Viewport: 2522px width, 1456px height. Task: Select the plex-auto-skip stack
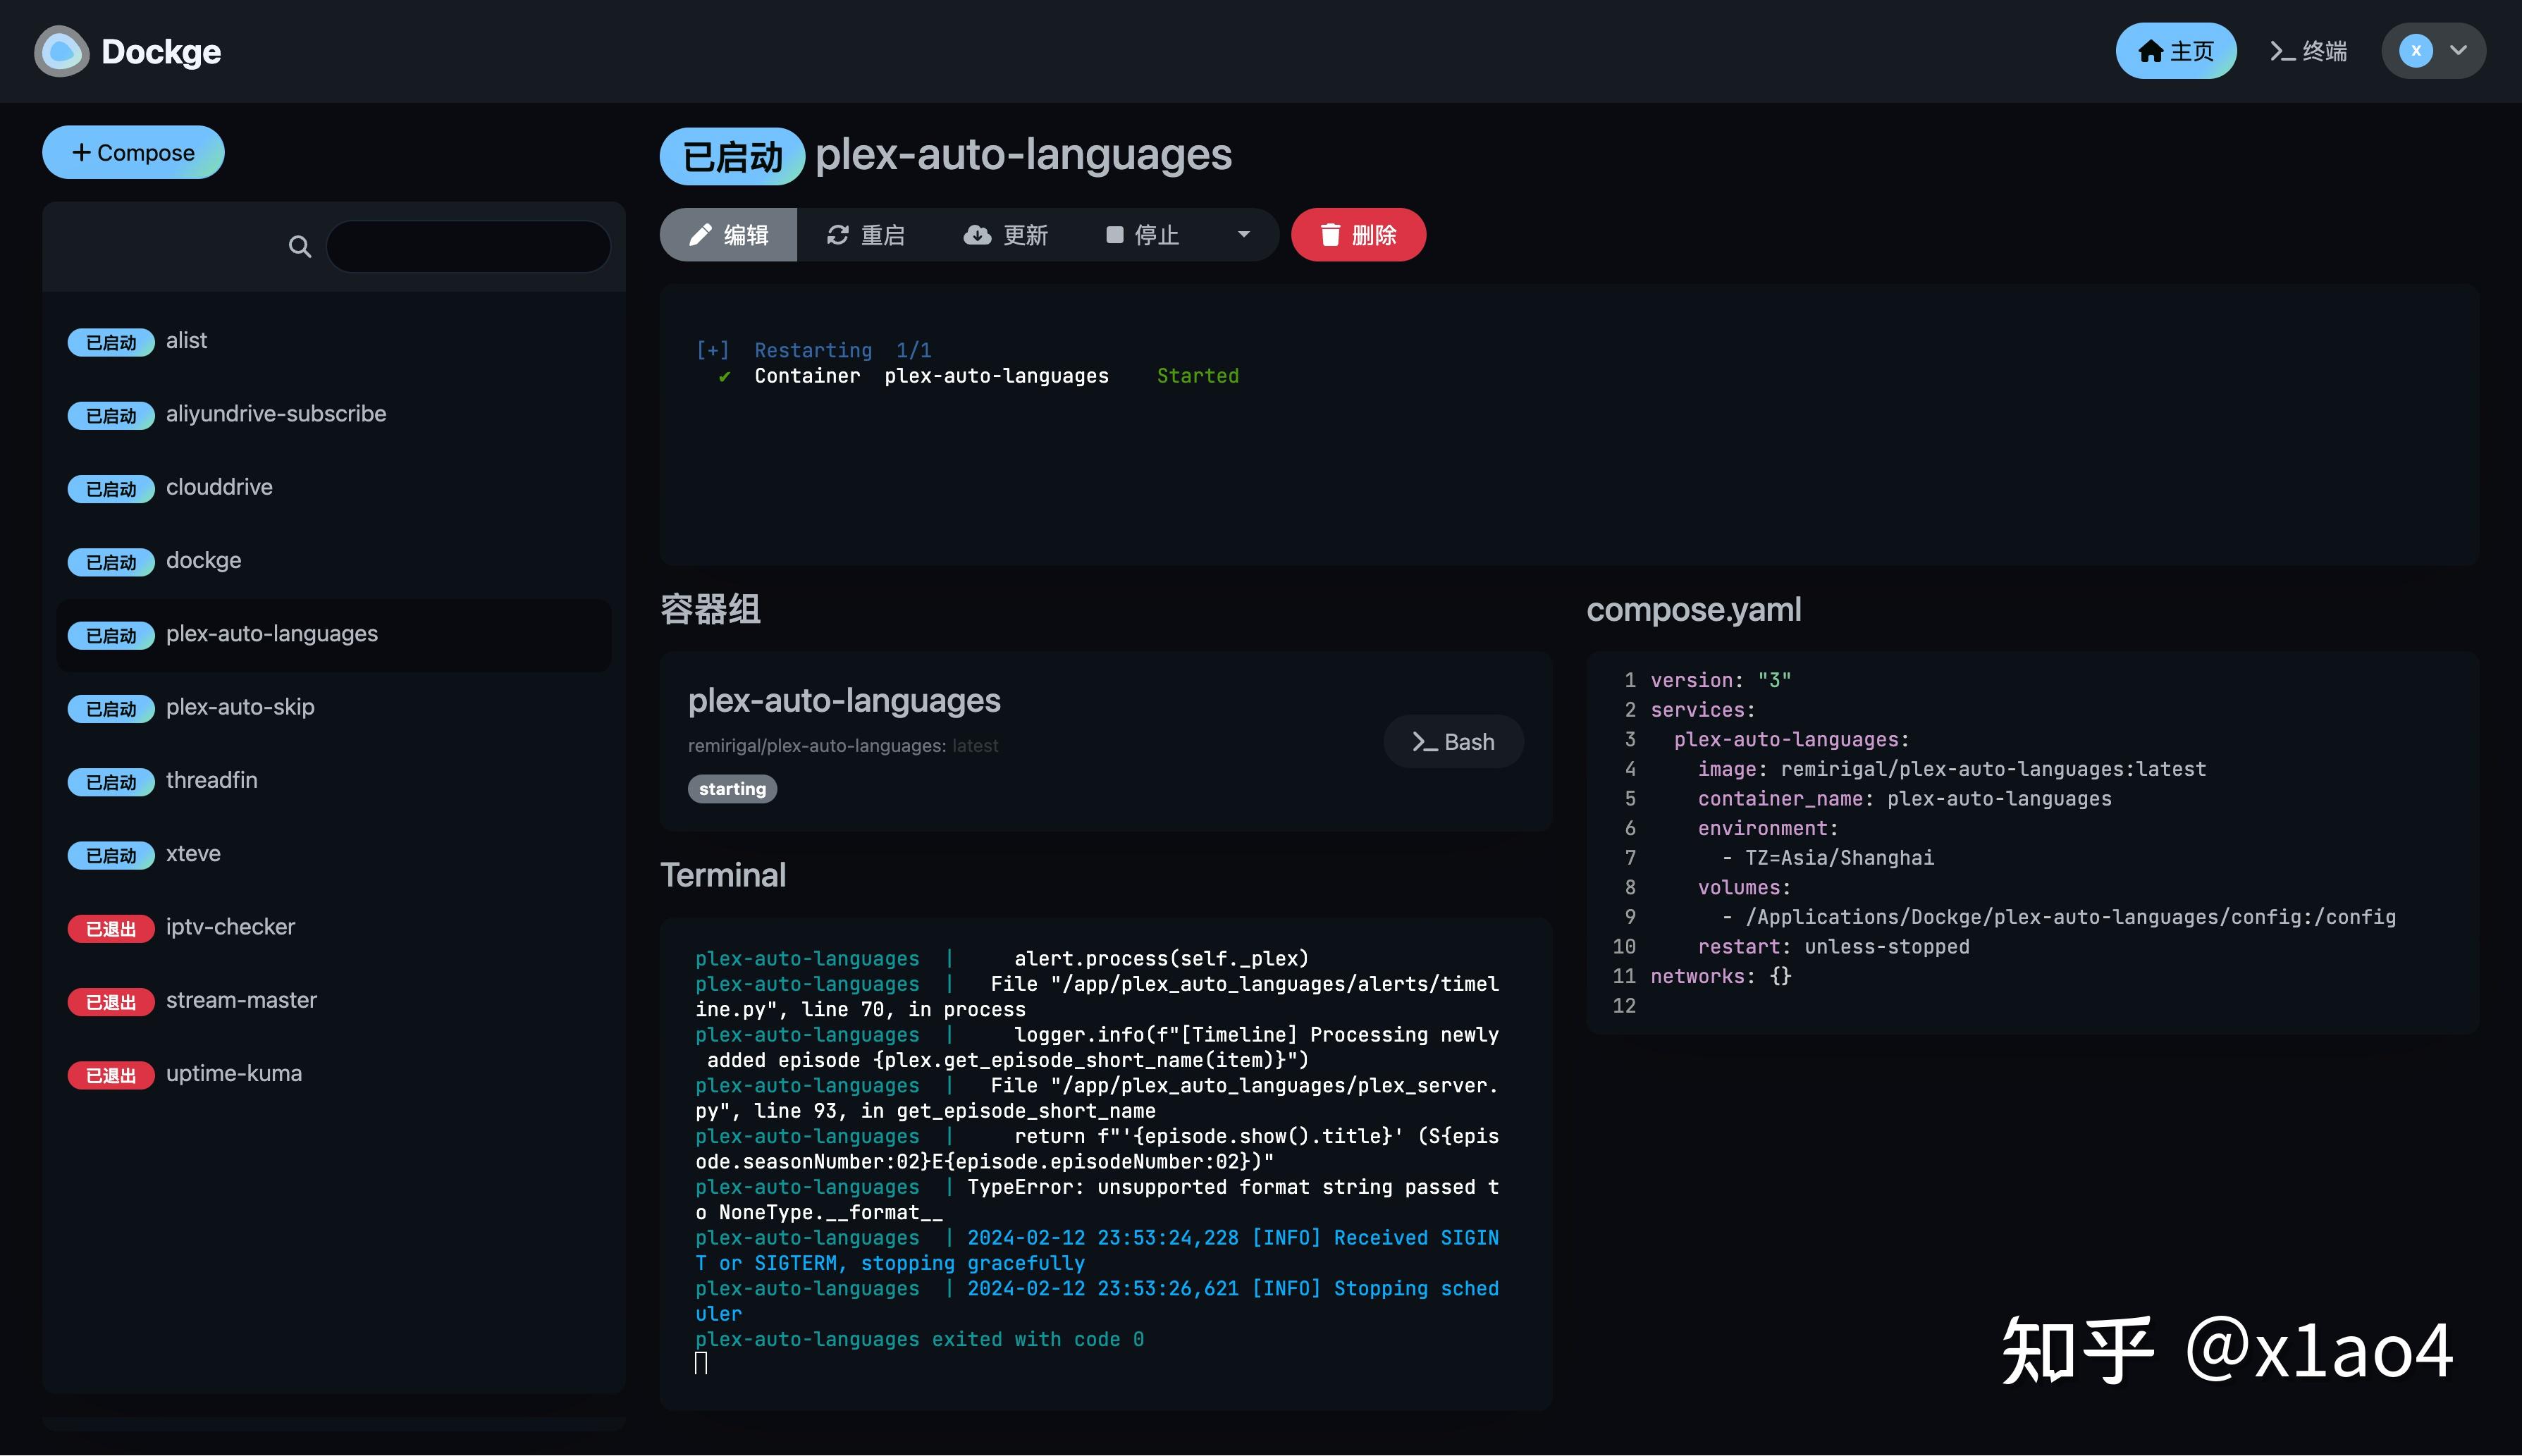pos(239,707)
